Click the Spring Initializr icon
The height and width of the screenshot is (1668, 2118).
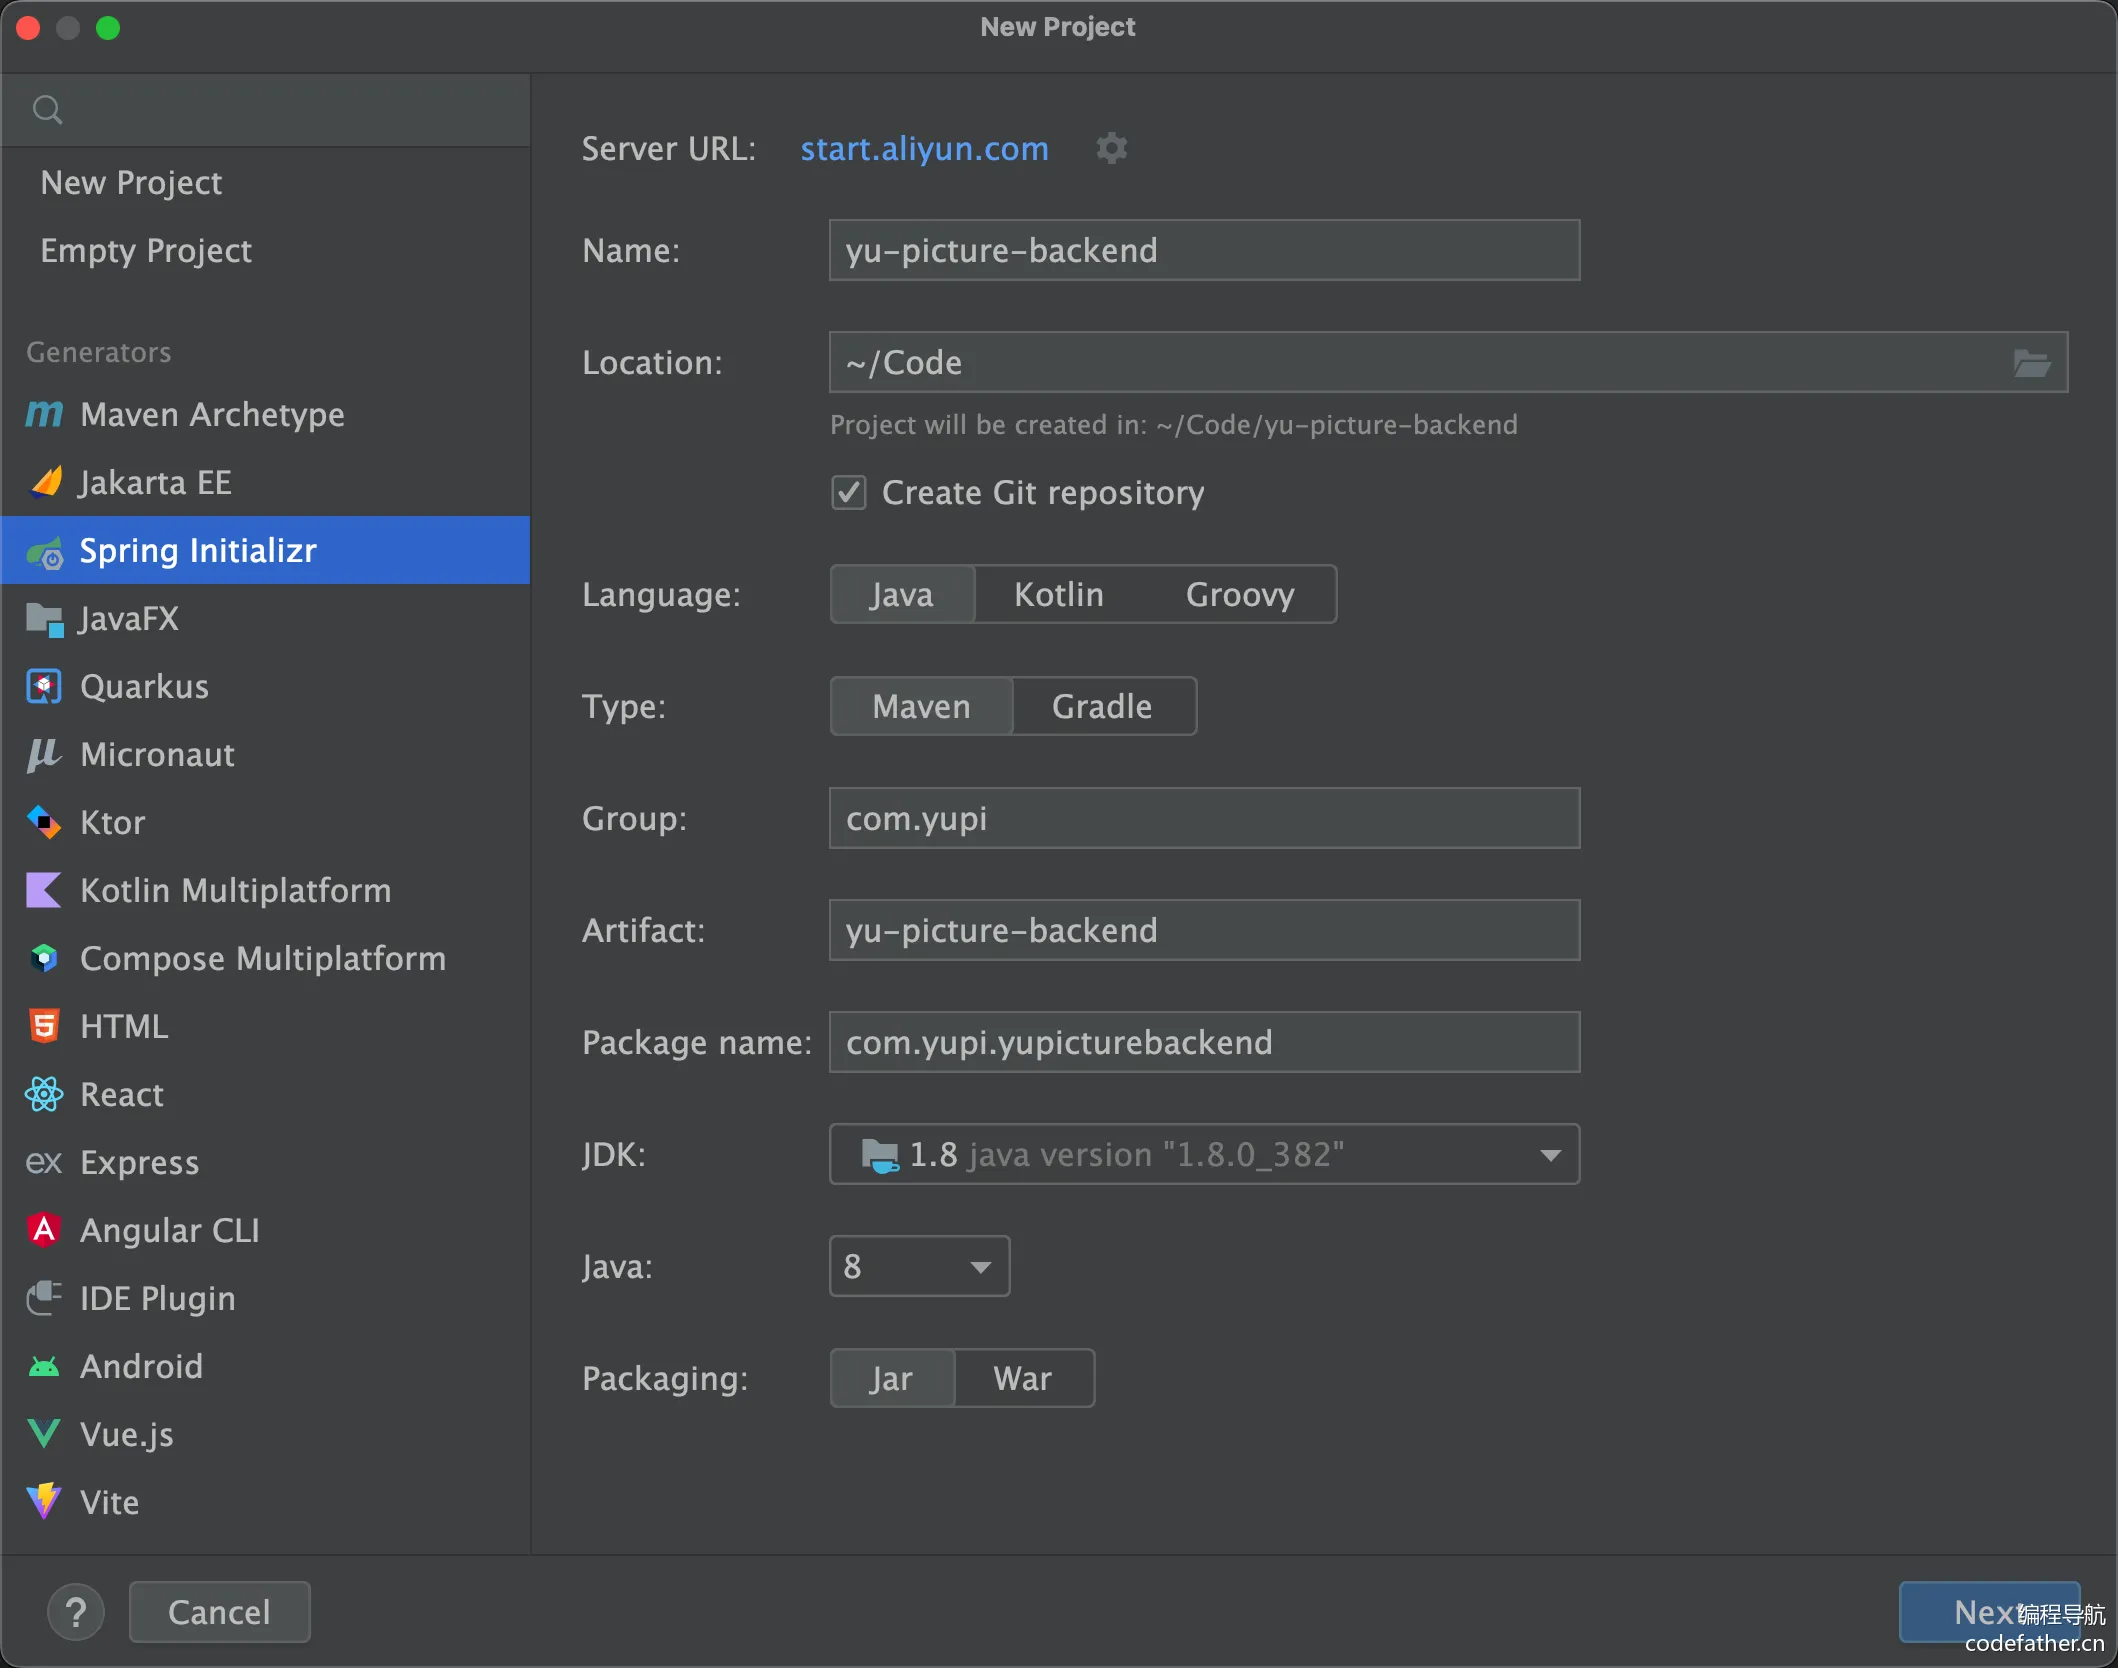pos(45,551)
